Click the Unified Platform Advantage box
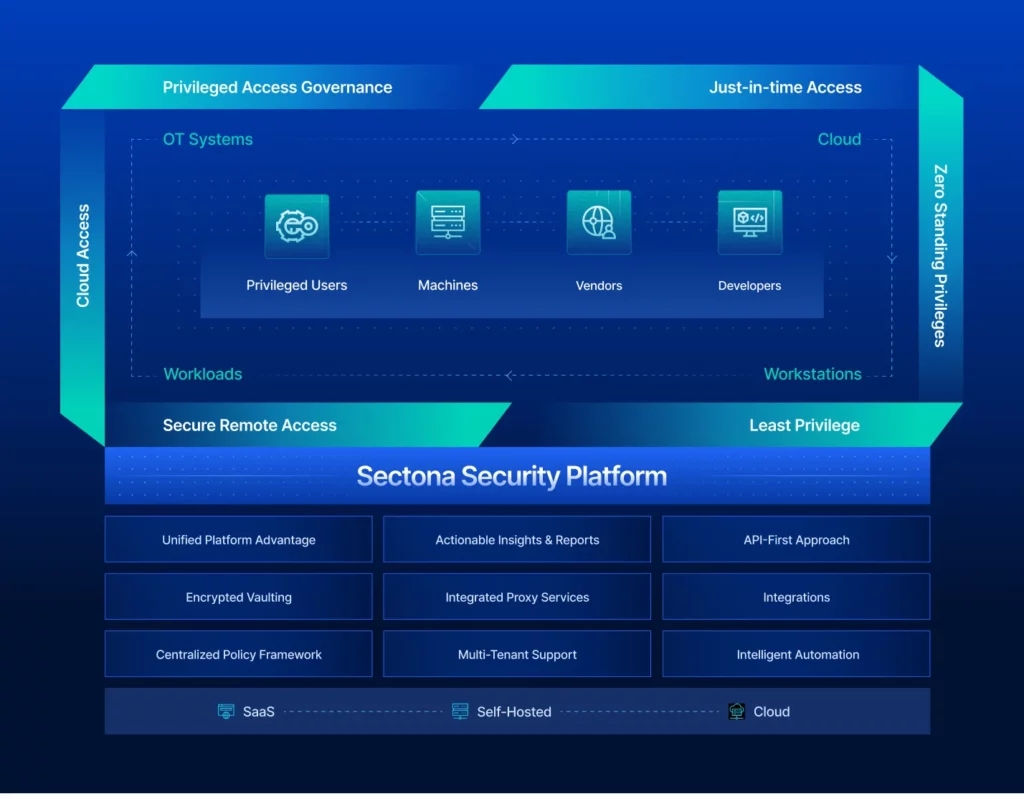The height and width of the screenshot is (799, 1024). click(238, 539)
